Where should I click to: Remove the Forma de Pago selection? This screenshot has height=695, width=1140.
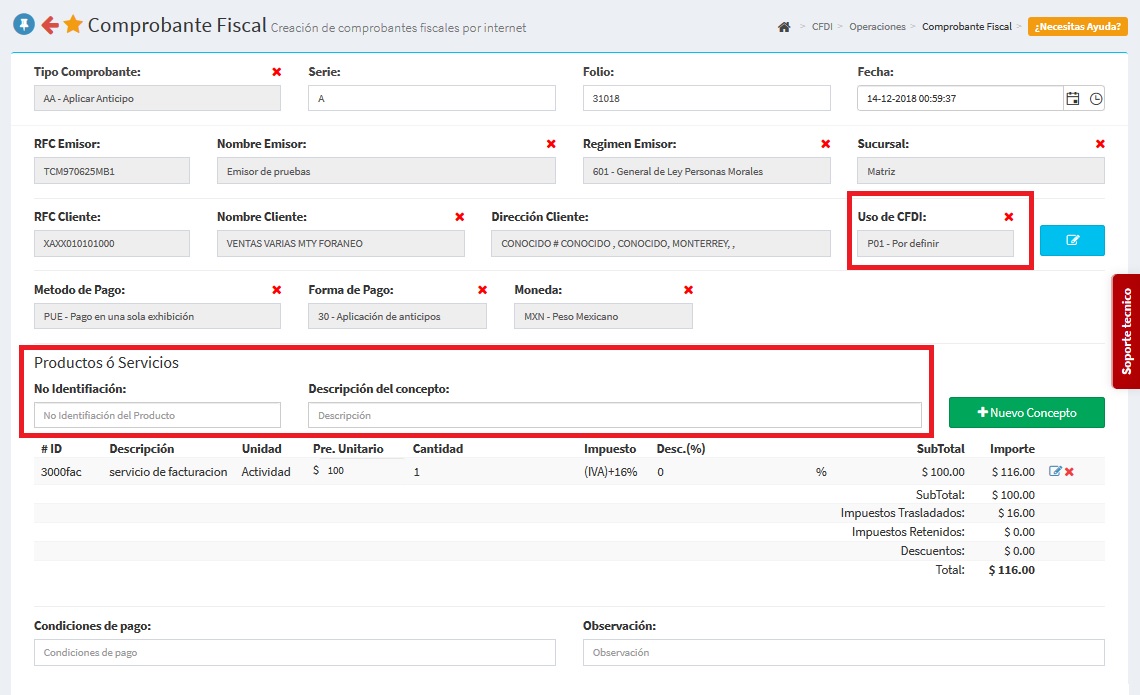tap(482, 290)
